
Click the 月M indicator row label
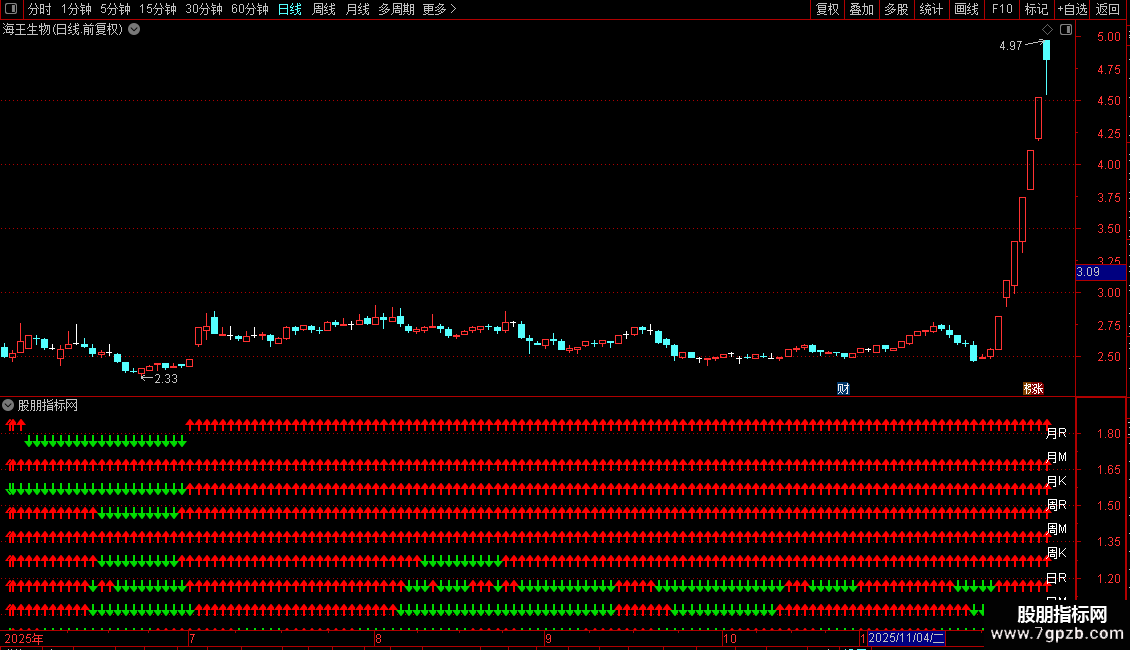(x=1056, y=457)
